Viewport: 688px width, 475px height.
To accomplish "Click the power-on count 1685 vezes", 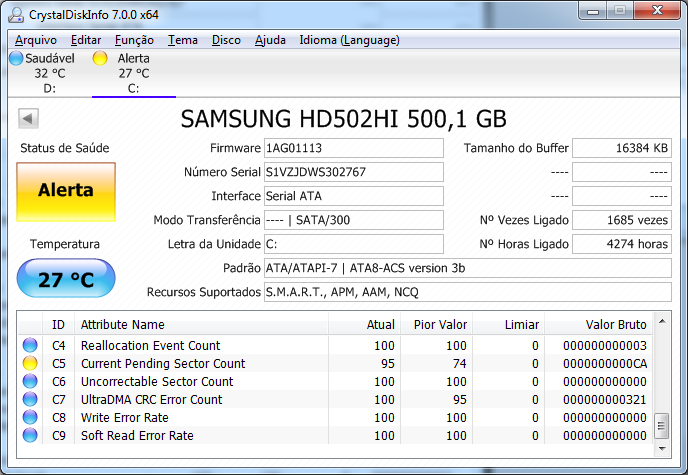I will (x=622, y=220).
